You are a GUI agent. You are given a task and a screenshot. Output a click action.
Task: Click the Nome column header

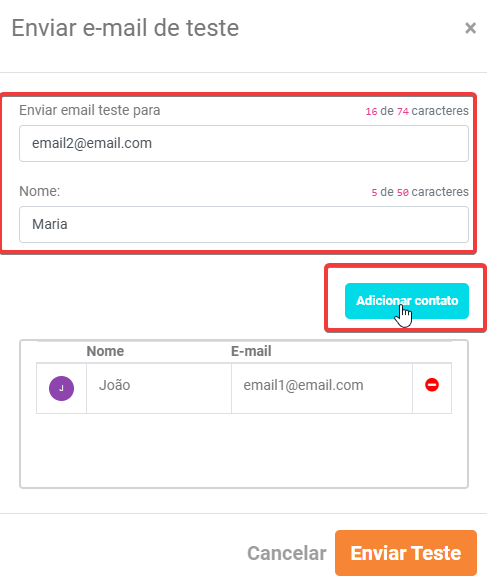tap(105, 351)
